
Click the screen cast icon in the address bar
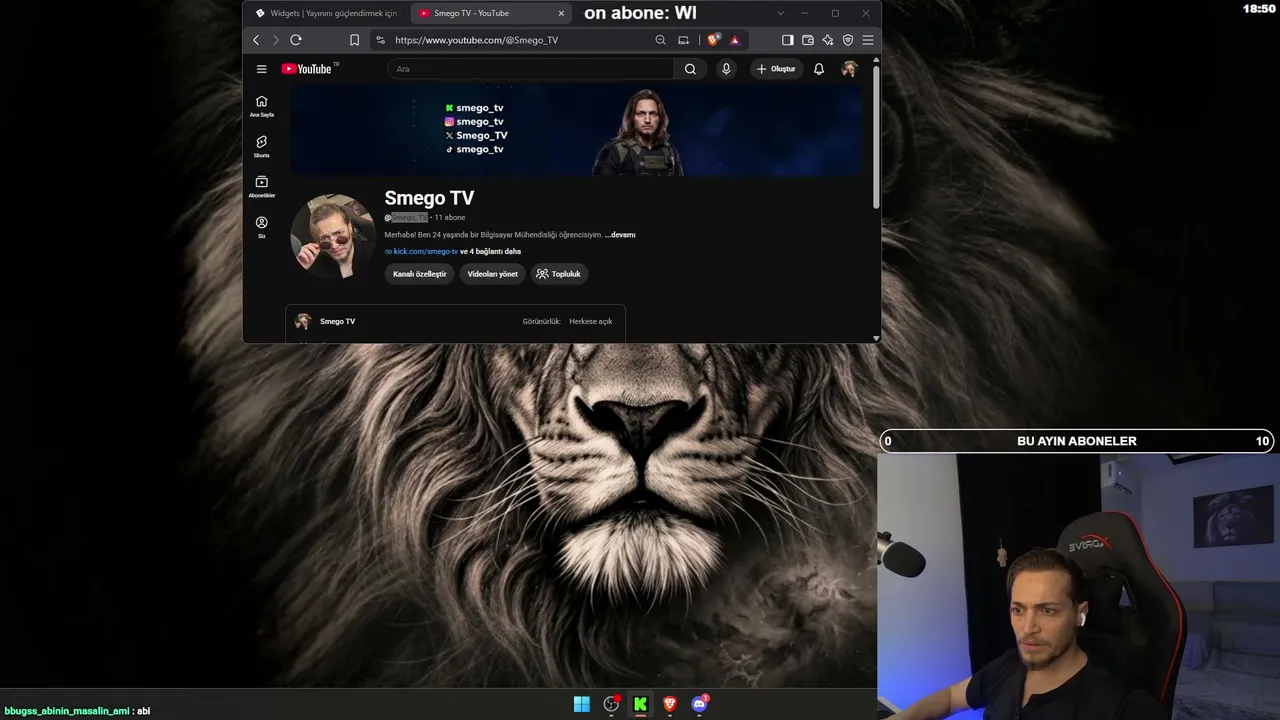[x=683, y=40]
